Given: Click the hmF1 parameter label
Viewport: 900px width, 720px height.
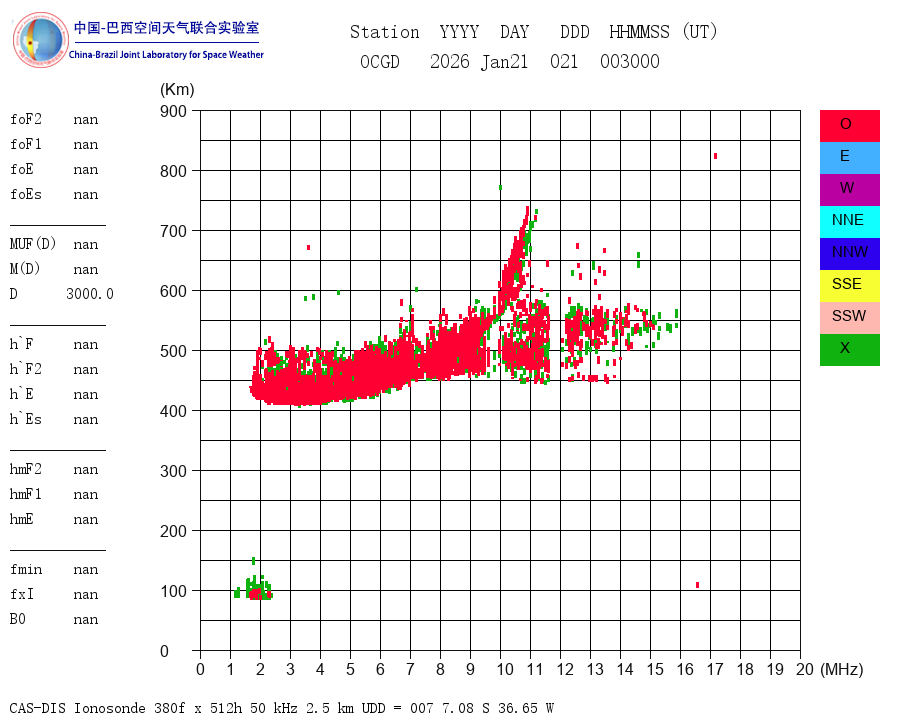Looking at the screenshot, I should point(26,494).
